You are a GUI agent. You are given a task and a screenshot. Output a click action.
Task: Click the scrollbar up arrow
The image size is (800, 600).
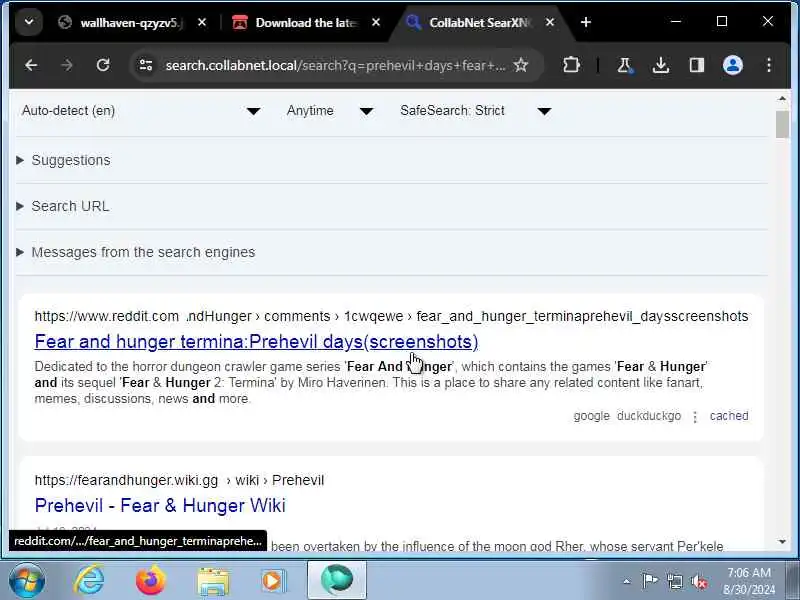click(783, 98)
